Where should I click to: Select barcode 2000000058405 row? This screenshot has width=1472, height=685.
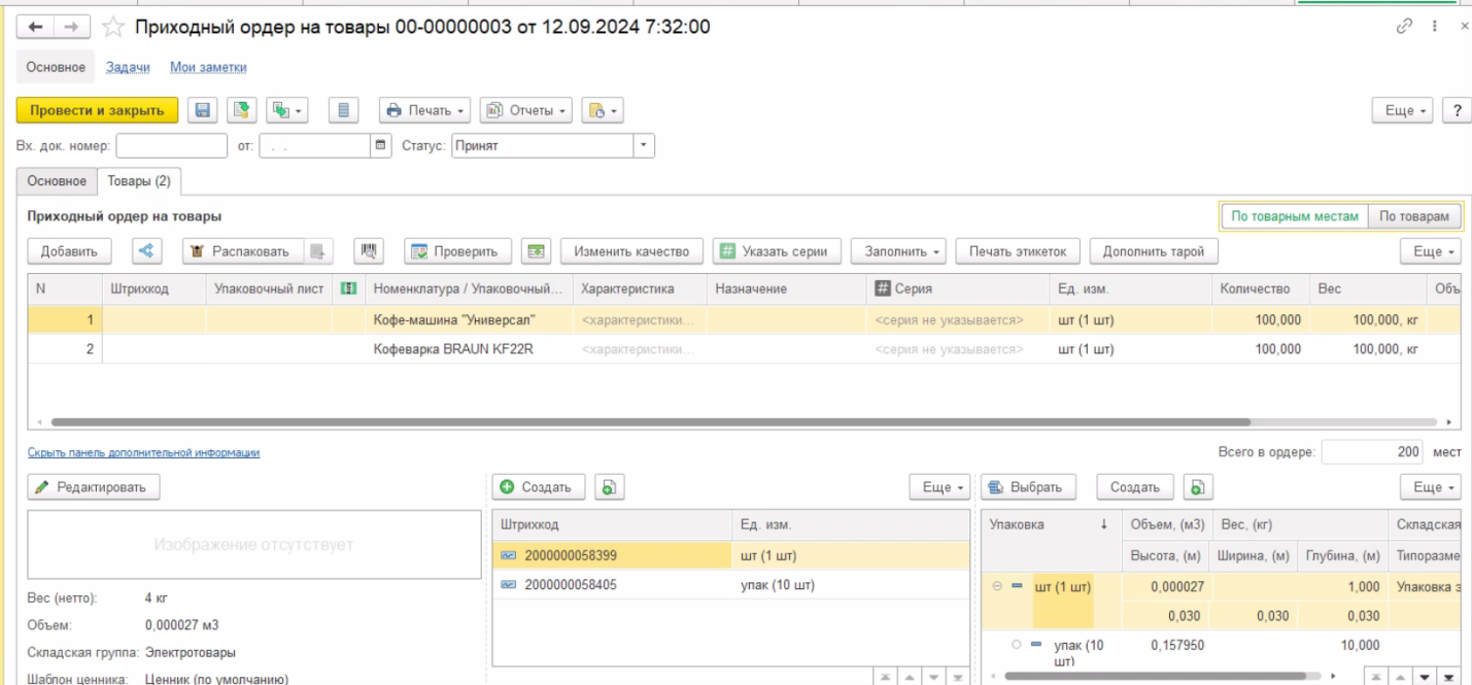coord(730,585)
